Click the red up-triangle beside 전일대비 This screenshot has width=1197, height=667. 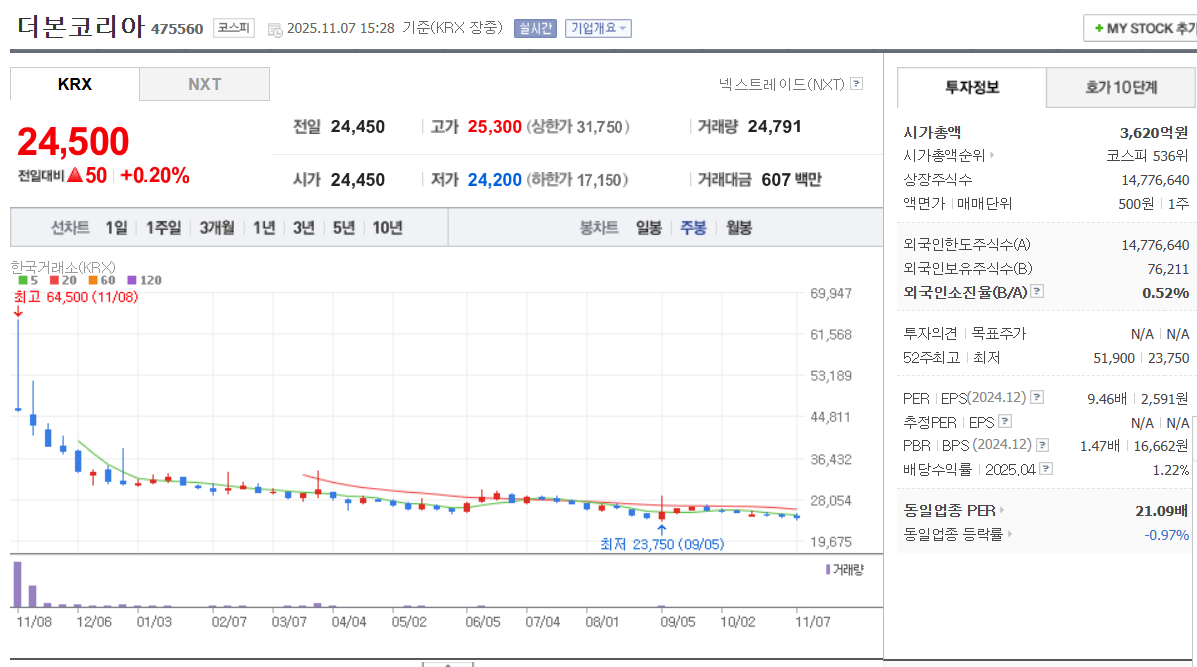click(x=75, y=175)
